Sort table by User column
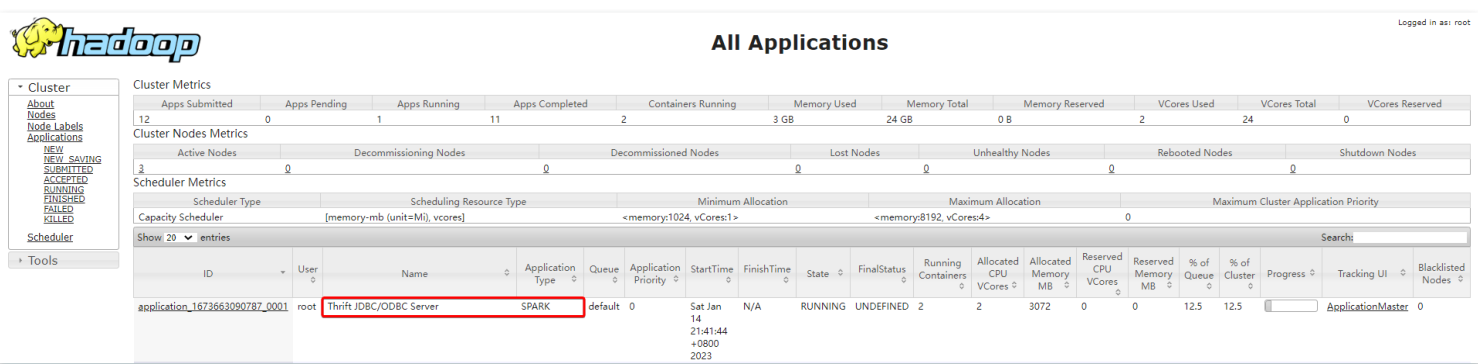The image size is (1478, 364). [307, 273]
